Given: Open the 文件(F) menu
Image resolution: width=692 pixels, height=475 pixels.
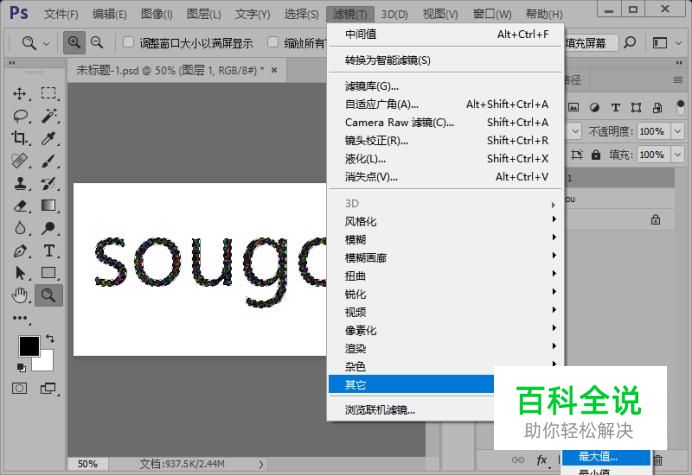Looking at the screenshot, I should 61,14.
